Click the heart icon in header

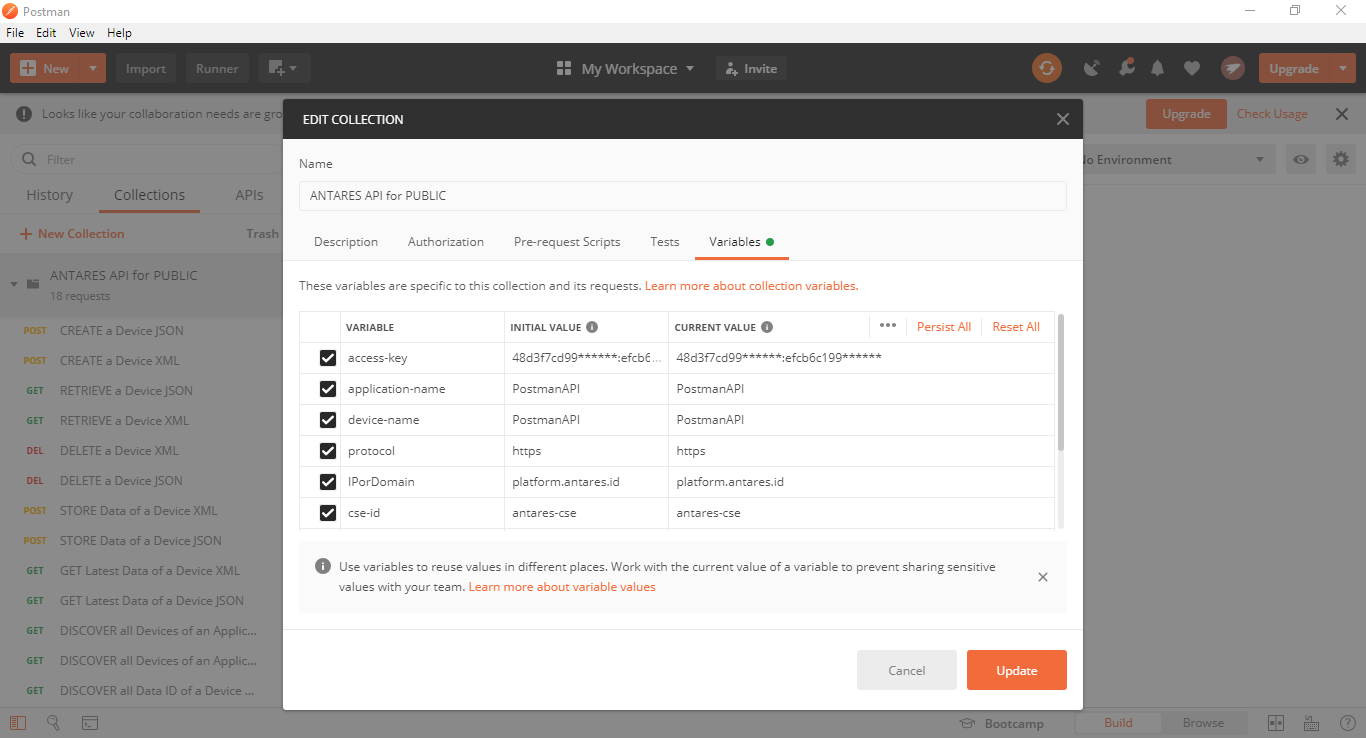(1191, 68)
